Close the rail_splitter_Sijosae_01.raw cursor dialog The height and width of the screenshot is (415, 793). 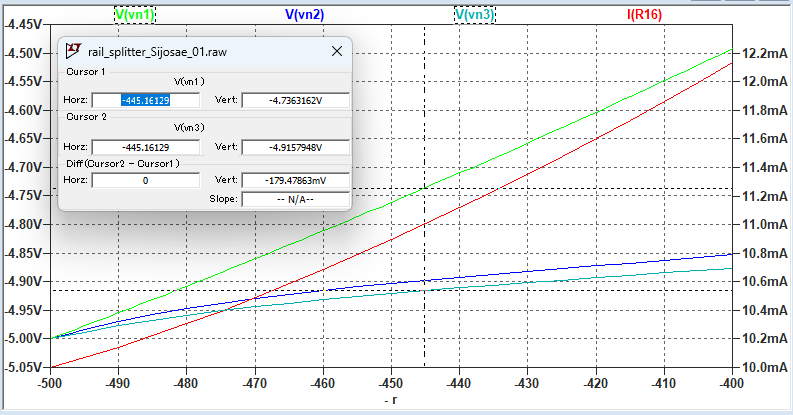click(336, 51)
